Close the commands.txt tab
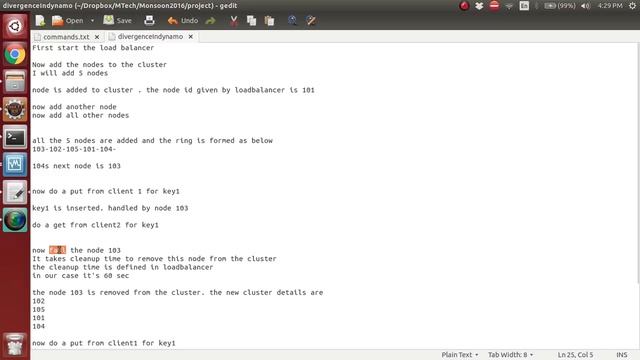The height and width of the screenshot is (360, 640). [x=97, y=37]
